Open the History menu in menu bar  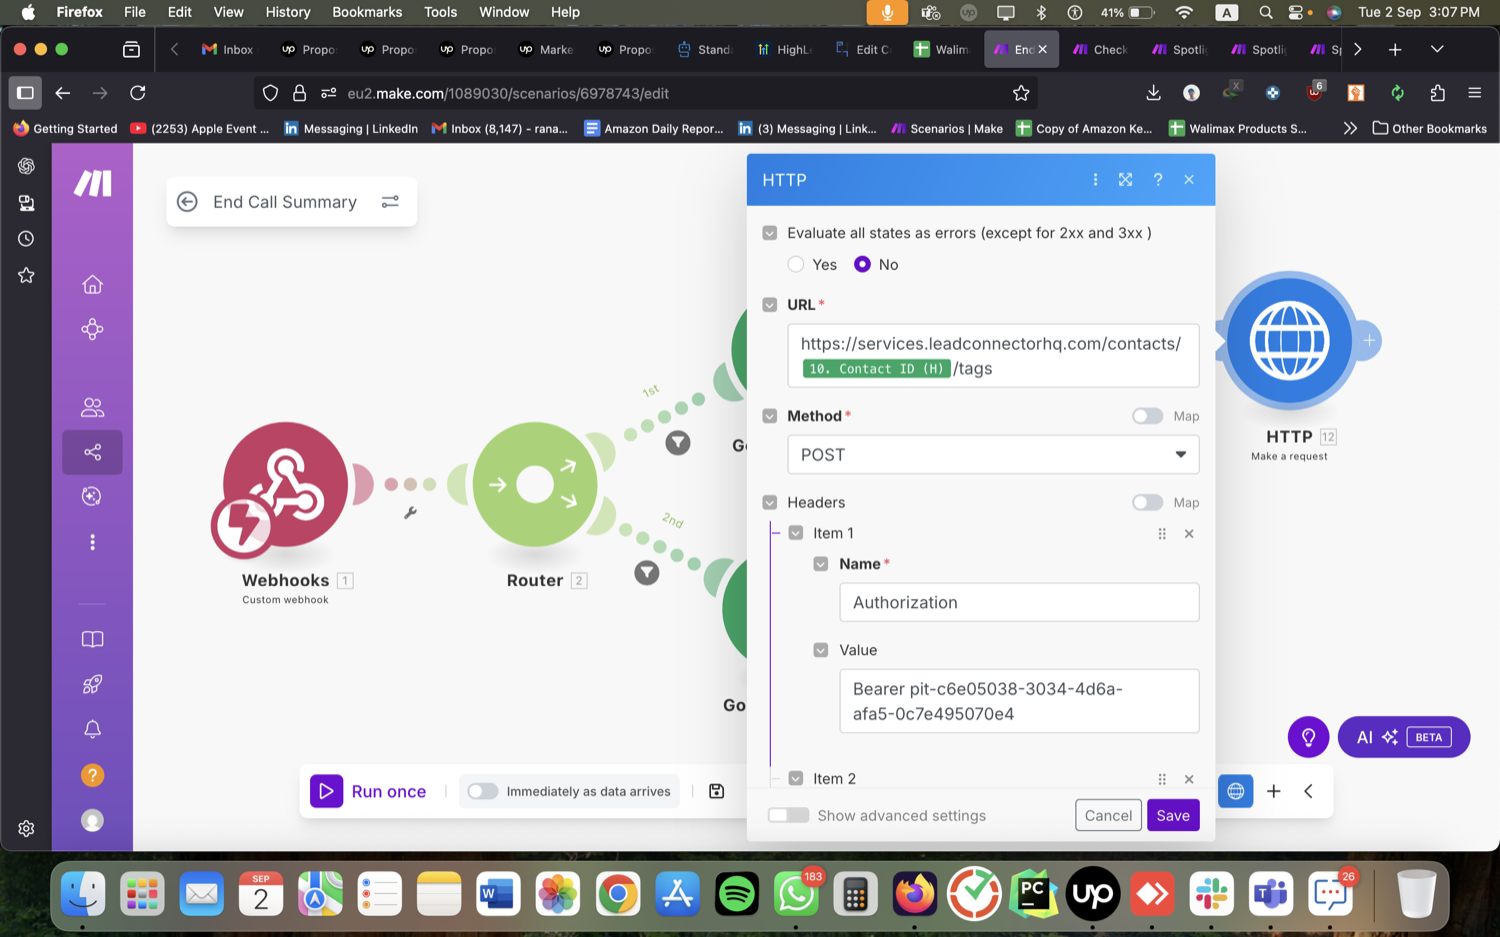(288, 12)
